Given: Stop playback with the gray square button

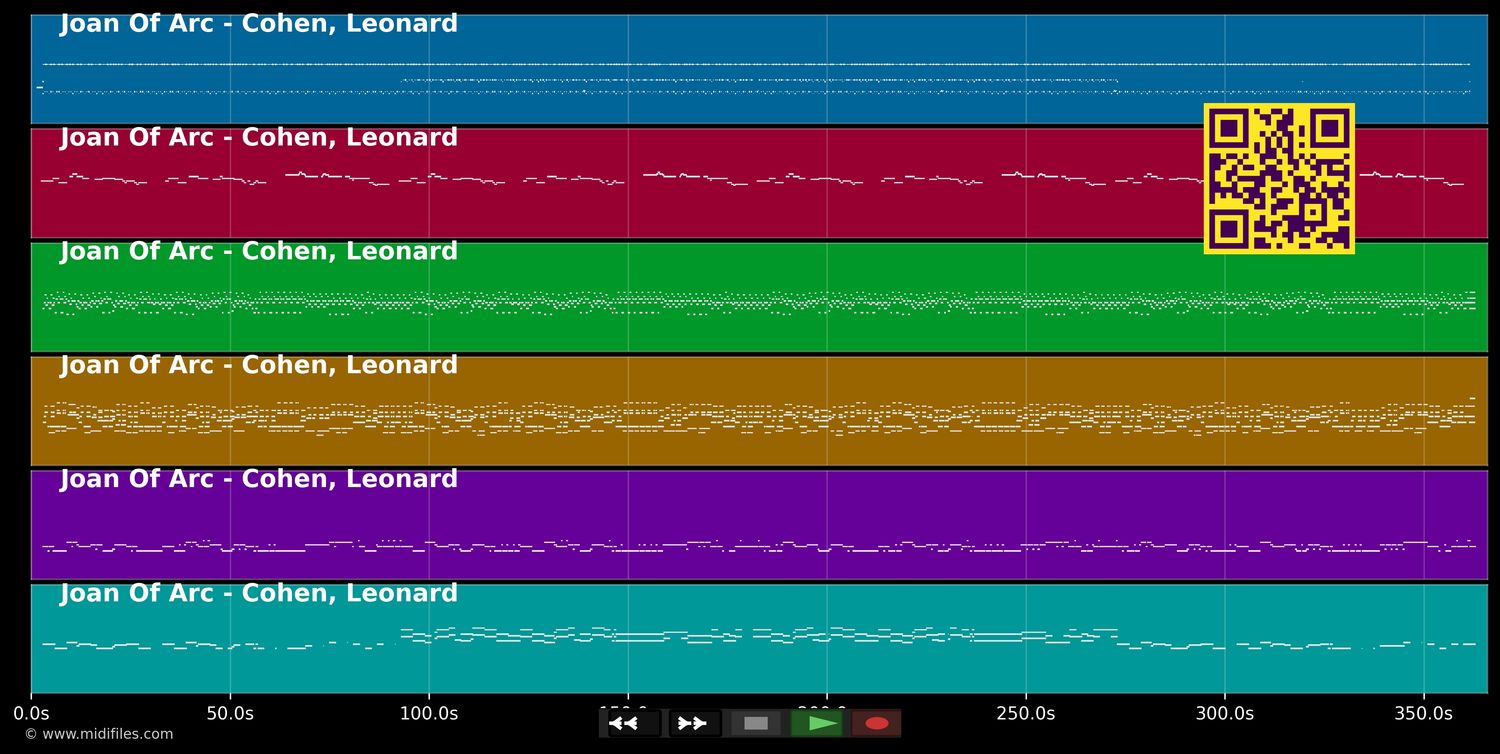Looking at the screenshot, I should click(x=756, y=723).
